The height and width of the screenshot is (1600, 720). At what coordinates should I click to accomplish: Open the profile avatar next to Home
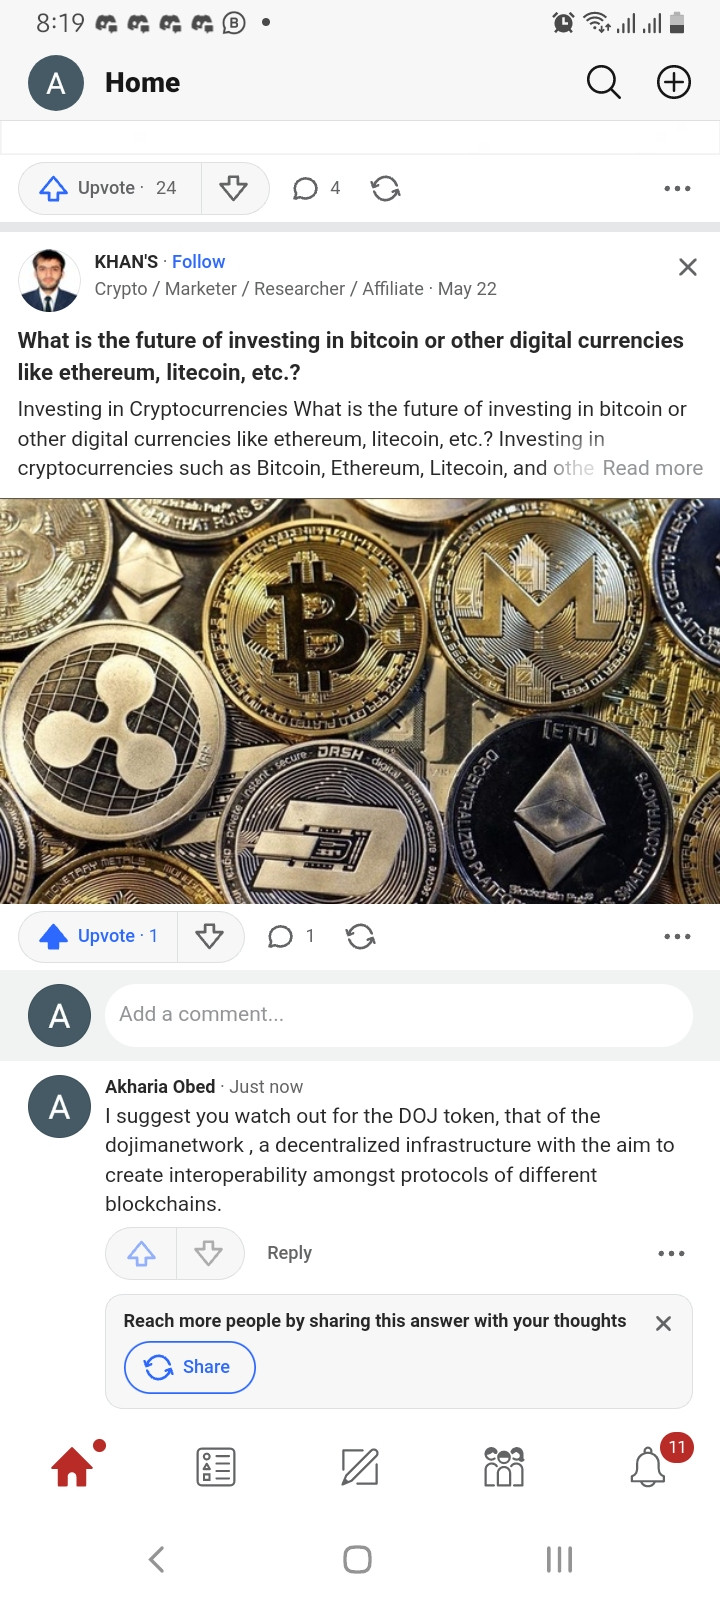[56, 83]
